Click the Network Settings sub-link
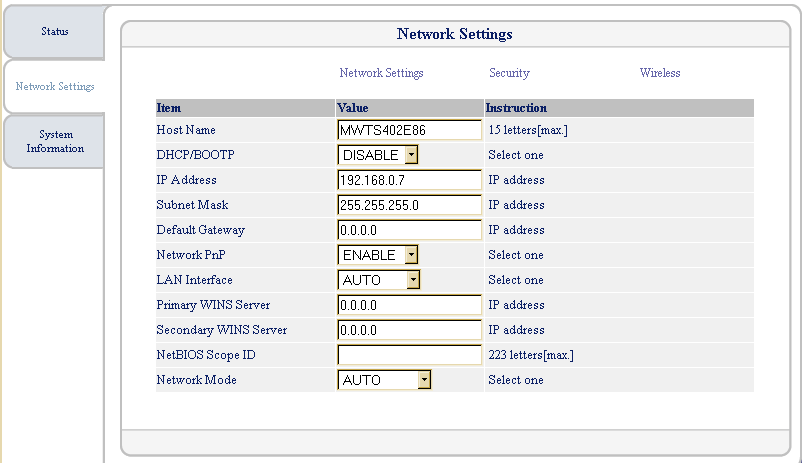The image size is (807, 463). point(381,73)
